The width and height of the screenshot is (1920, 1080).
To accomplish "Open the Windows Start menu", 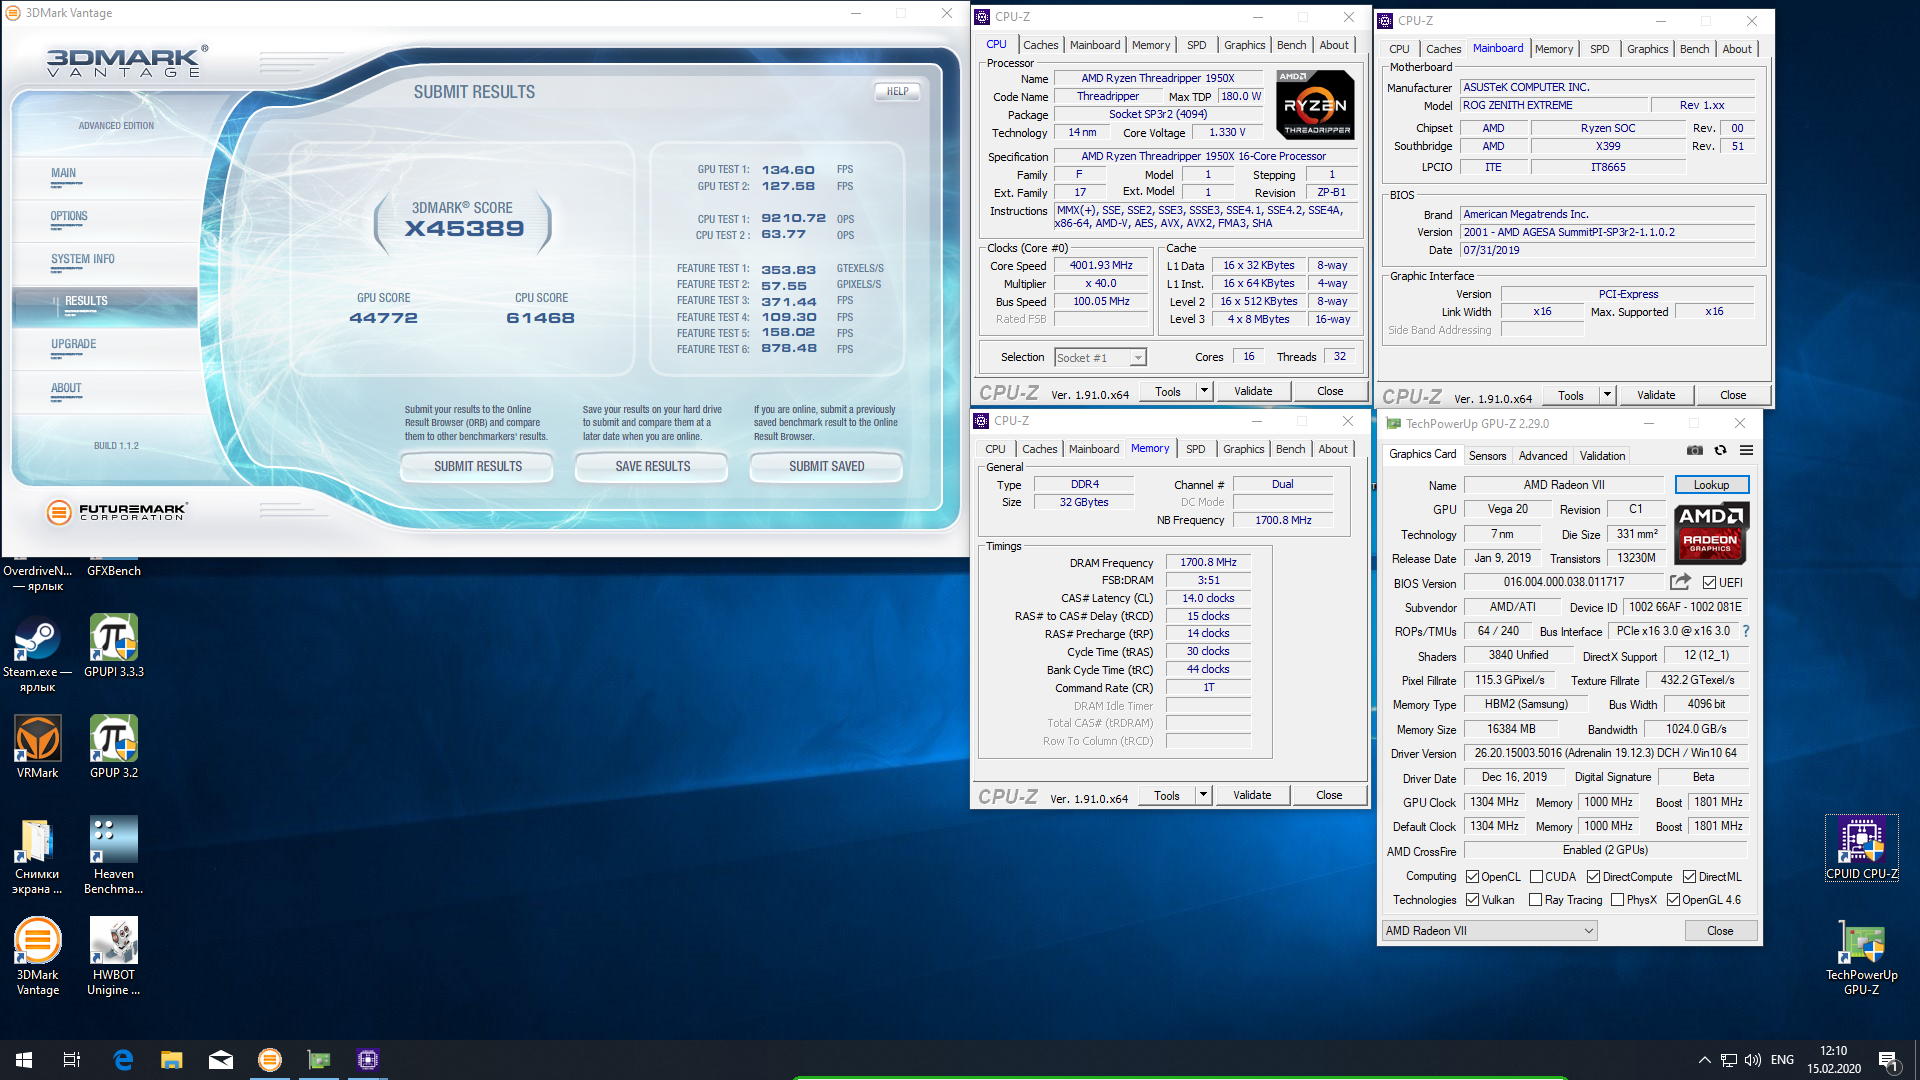I will [x=24, y=1060].
